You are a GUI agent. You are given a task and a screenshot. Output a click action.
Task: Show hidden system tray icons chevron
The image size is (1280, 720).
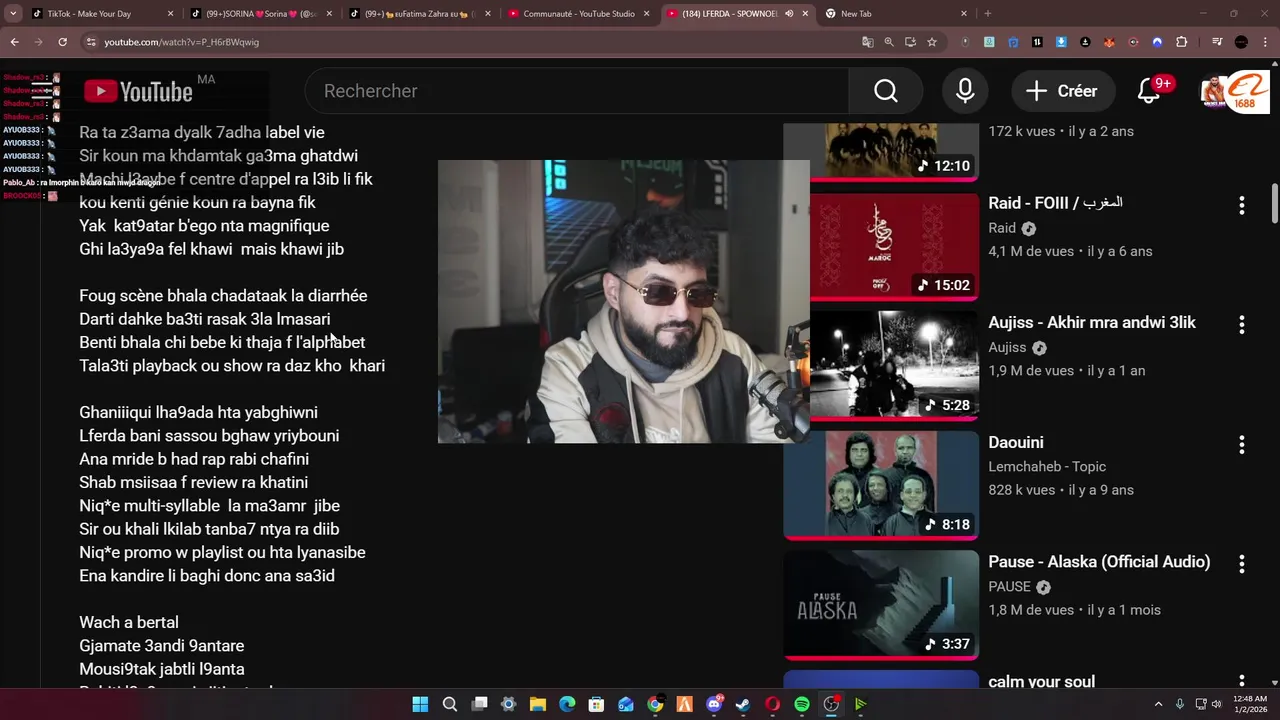1158,704
